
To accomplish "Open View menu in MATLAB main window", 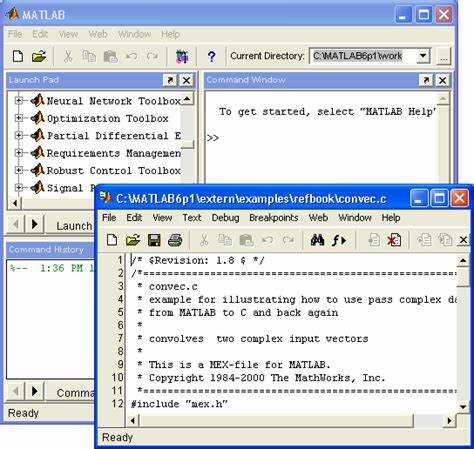I will [x=68, y=34].
